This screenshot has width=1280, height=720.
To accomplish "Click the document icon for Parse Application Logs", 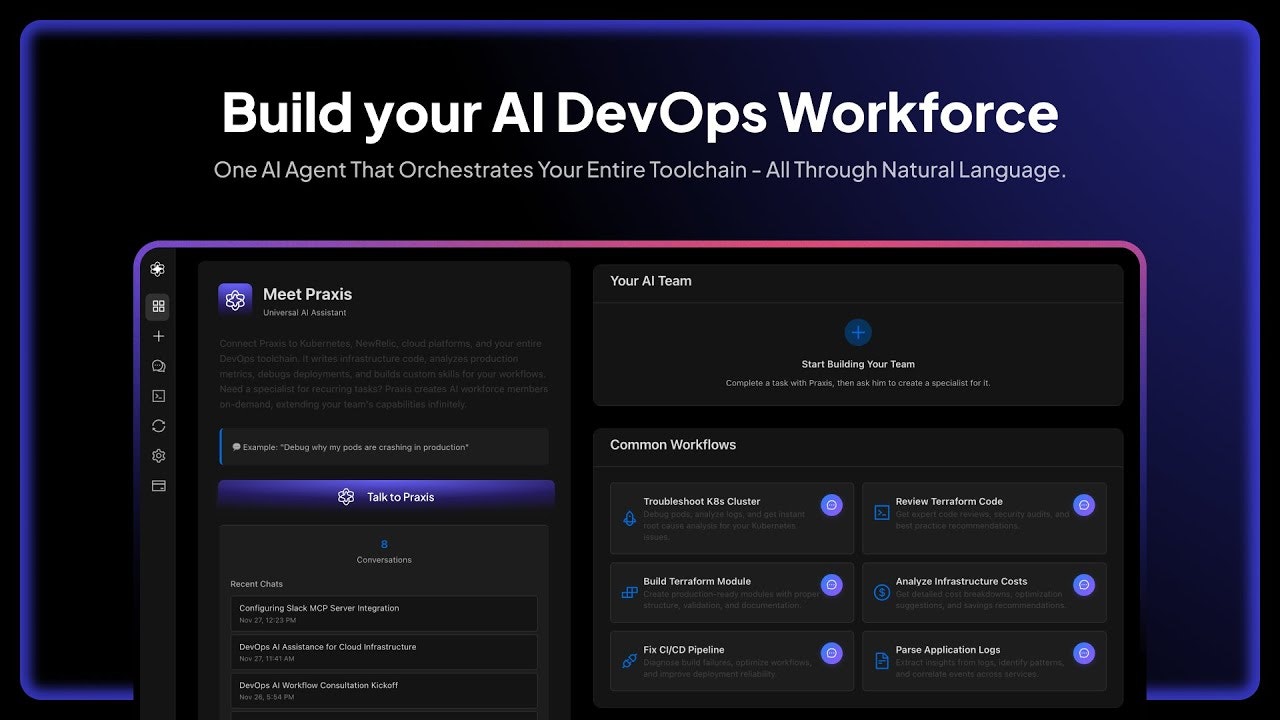I will 882,661.
